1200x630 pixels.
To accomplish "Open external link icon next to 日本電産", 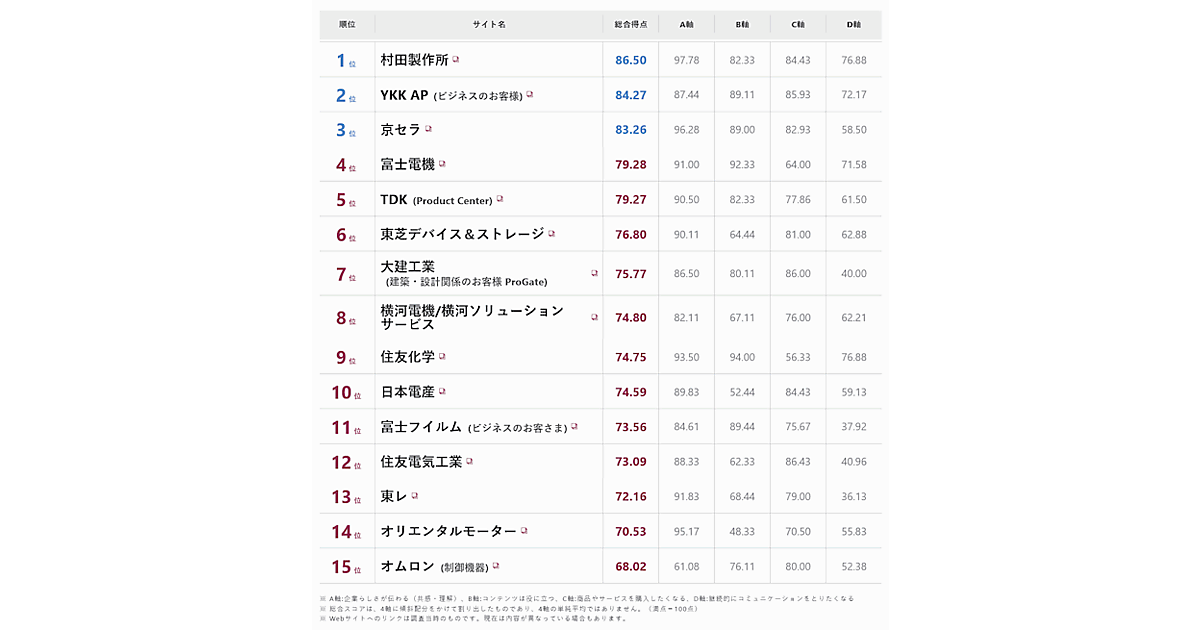I will point(442,392).
